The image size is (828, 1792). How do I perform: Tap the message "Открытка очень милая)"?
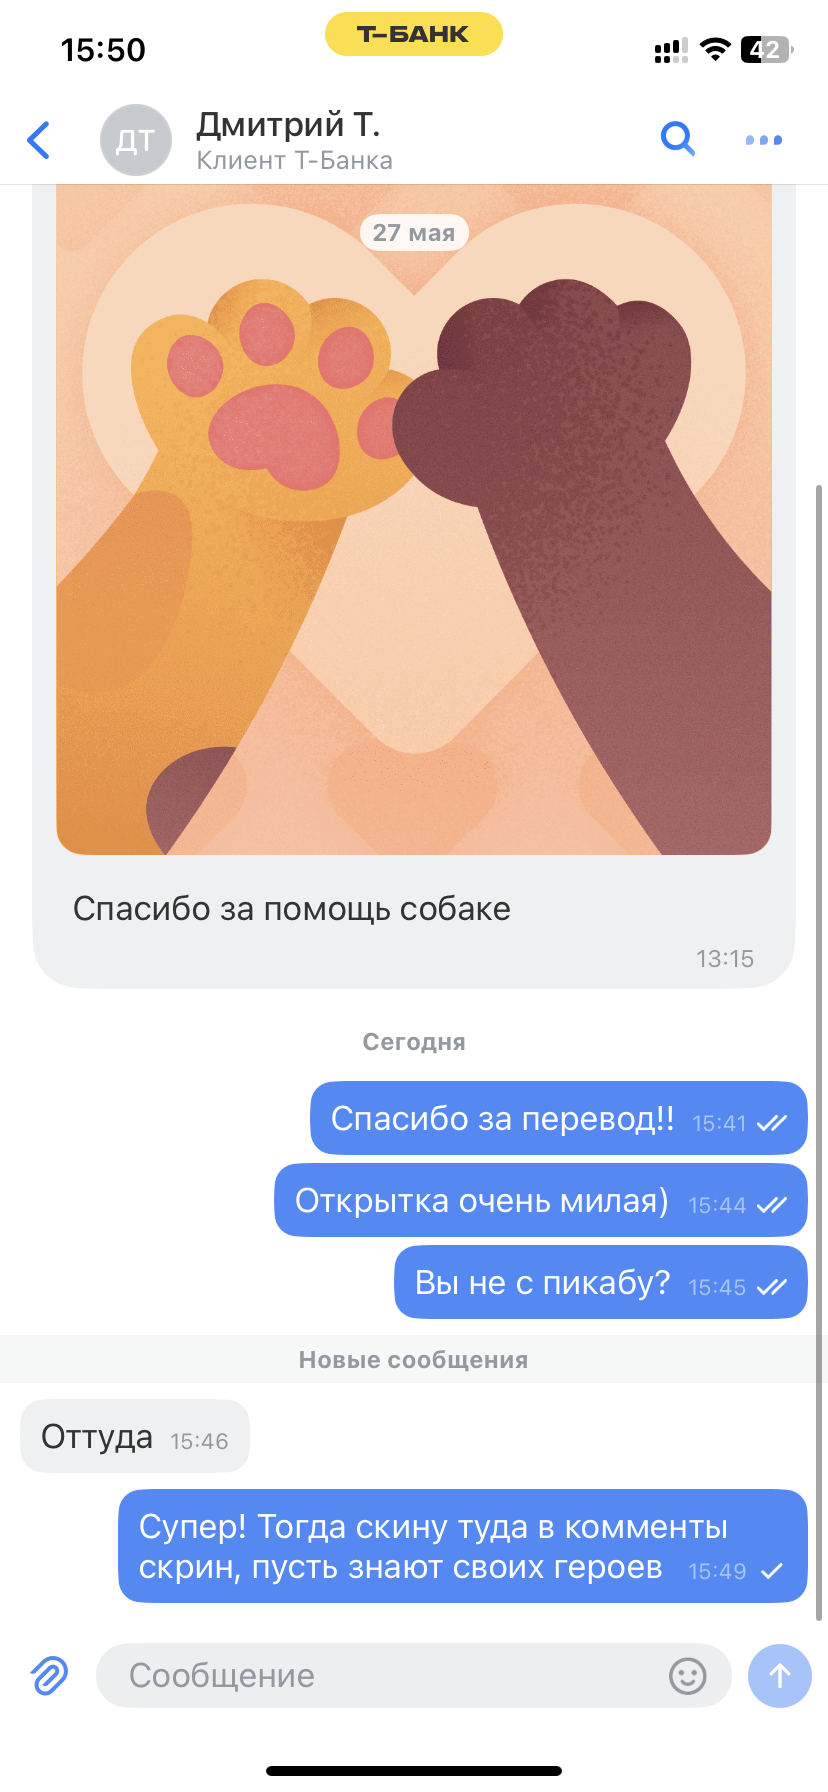(x=541, y=1200)
